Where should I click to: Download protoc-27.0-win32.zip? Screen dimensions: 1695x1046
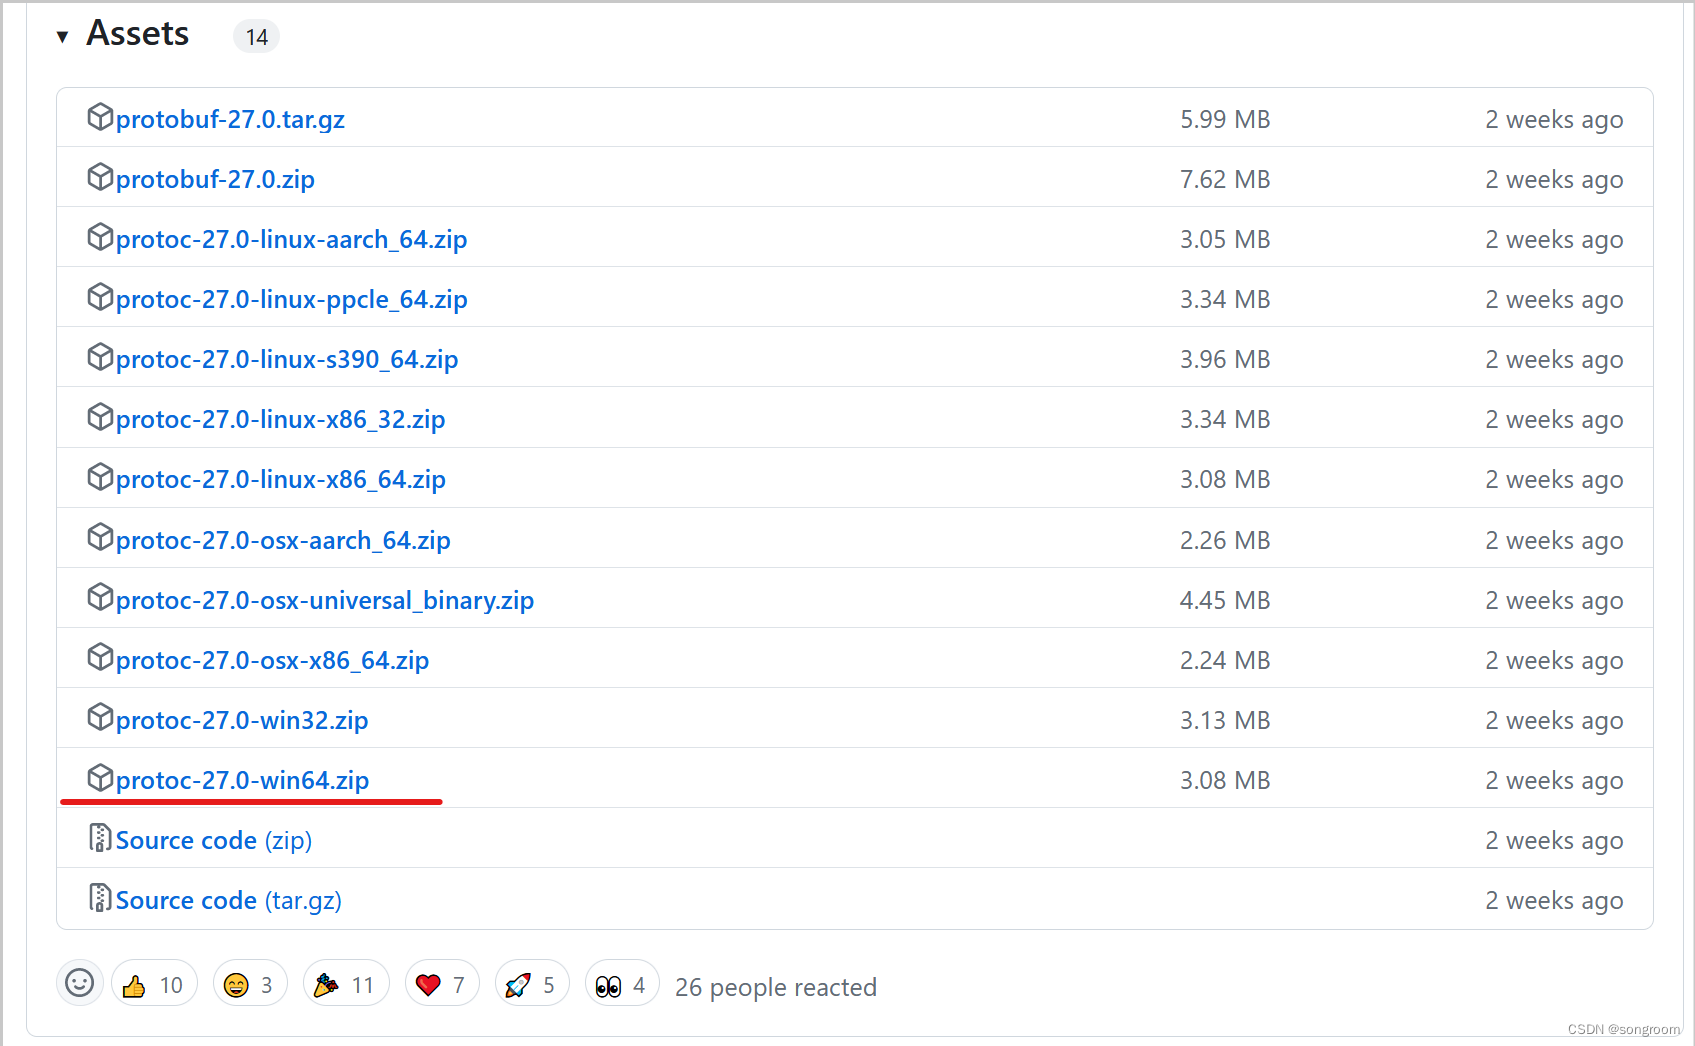(x=242, y=721)
